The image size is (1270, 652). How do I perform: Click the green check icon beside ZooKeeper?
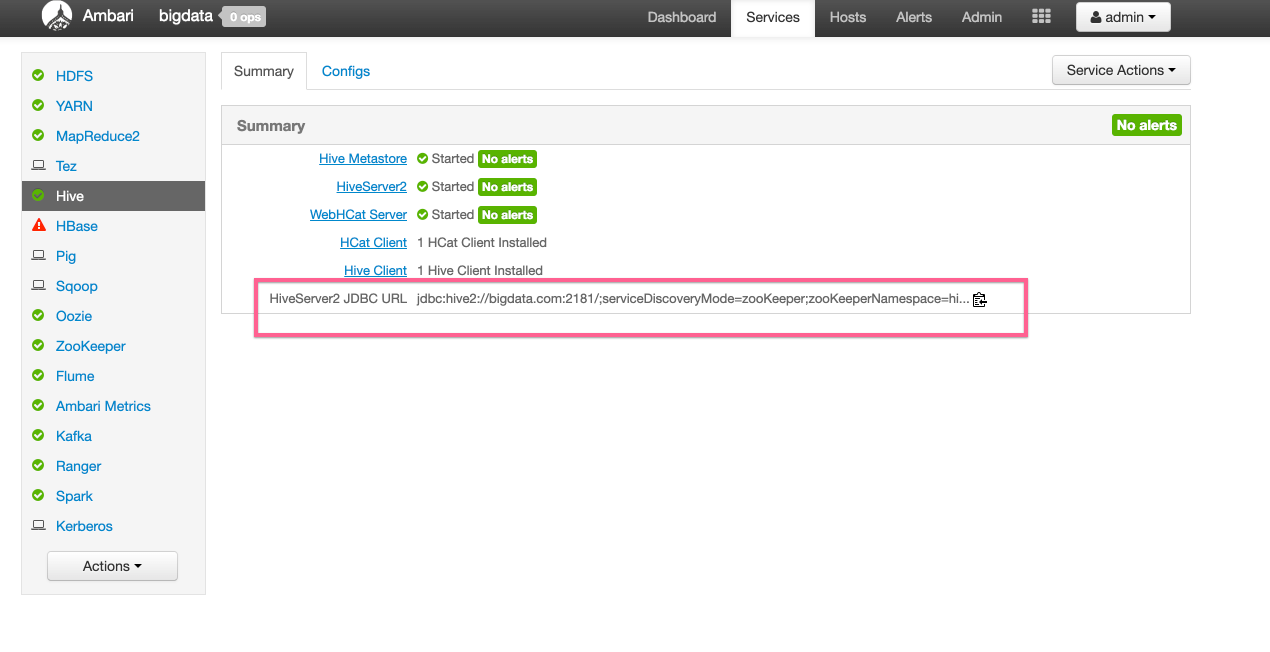(x=38, y=346)
